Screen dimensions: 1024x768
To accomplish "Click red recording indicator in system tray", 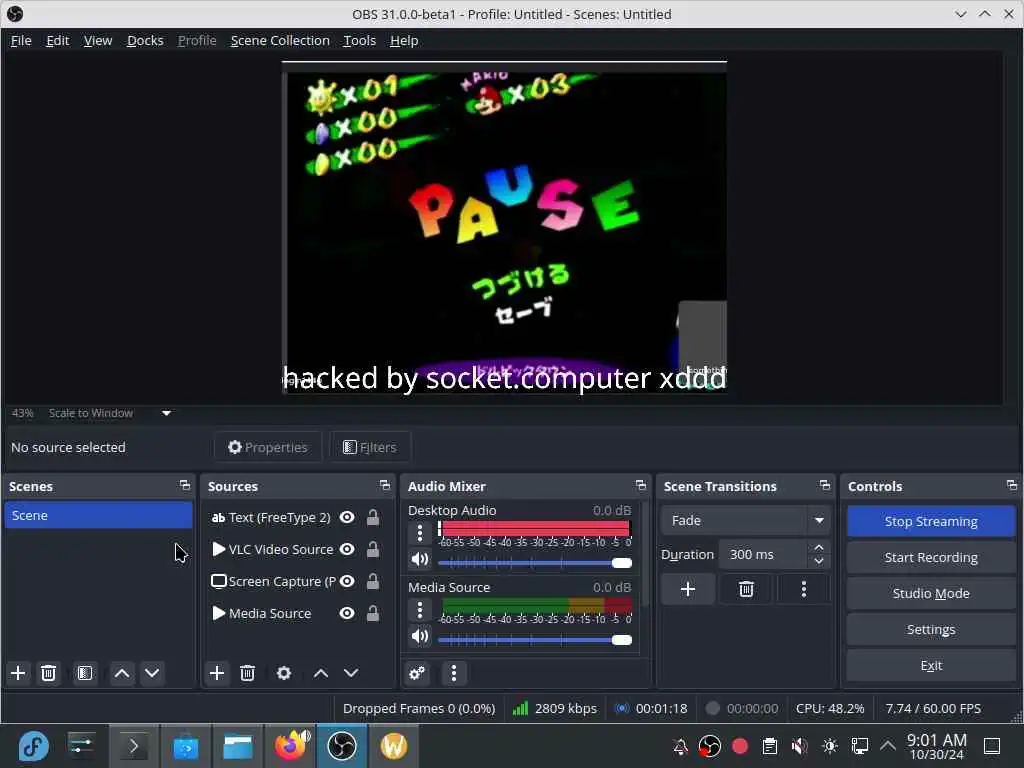I will tap(740, 746).
